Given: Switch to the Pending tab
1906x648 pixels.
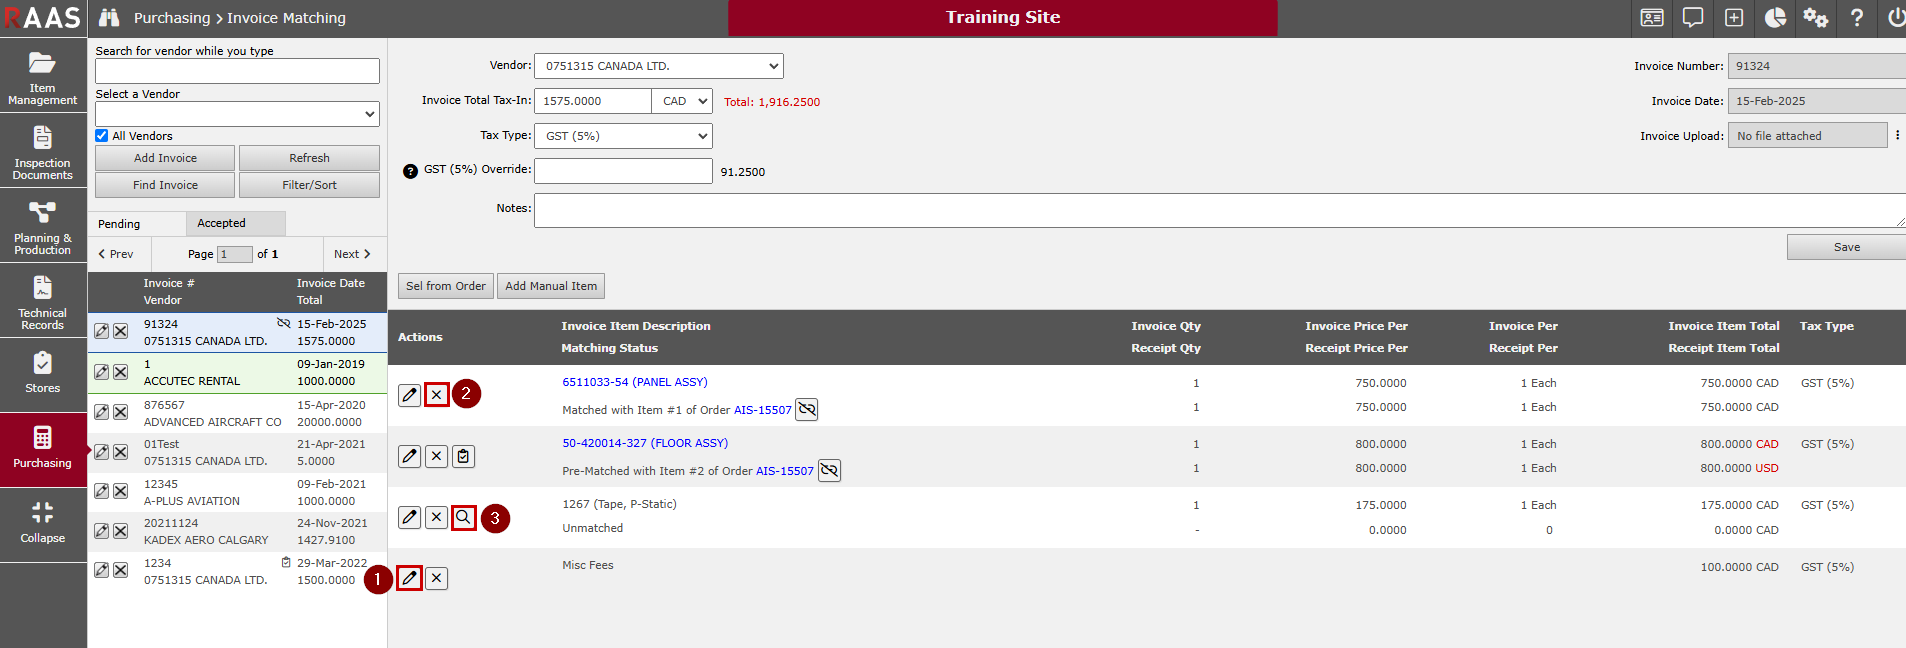Looking at the screenshot, I should point(119,224).
